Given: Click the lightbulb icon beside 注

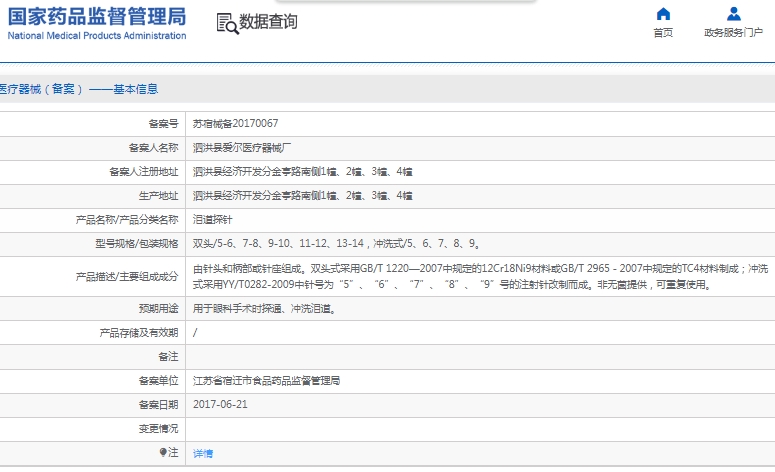Looking at the screenshot, I should click(163, 452).
